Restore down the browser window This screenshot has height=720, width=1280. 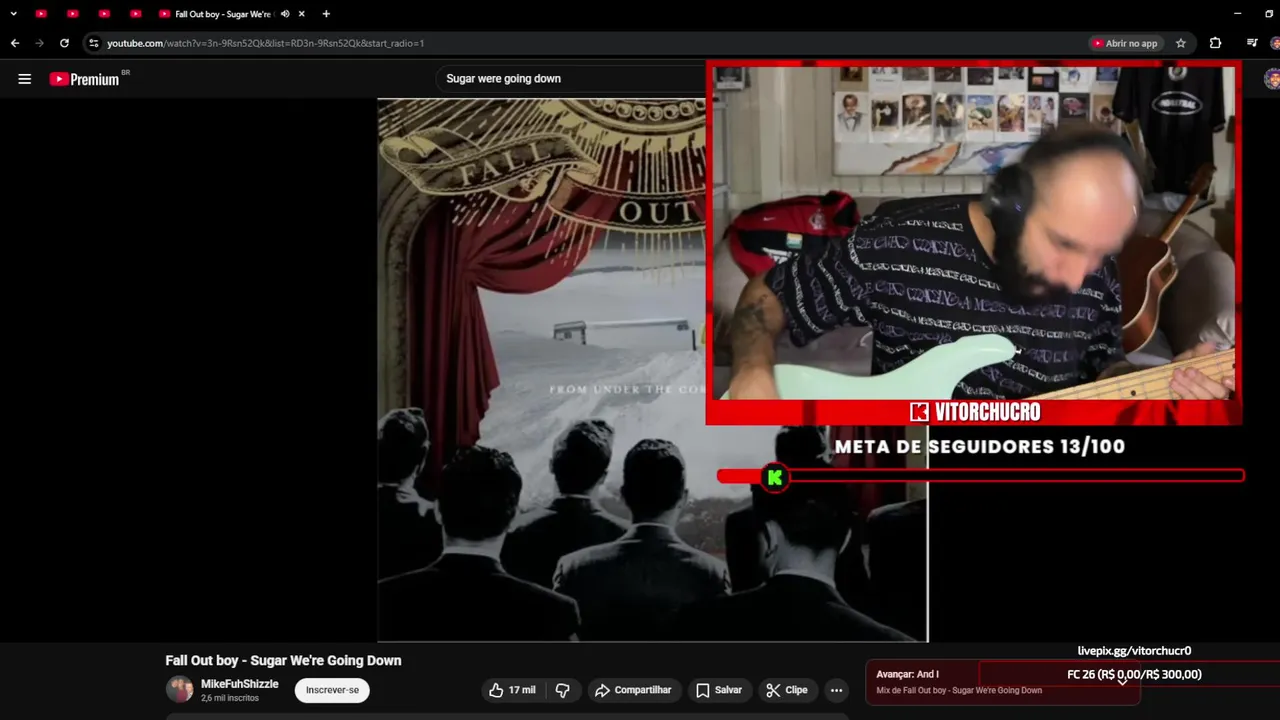tap(1269, 14)
